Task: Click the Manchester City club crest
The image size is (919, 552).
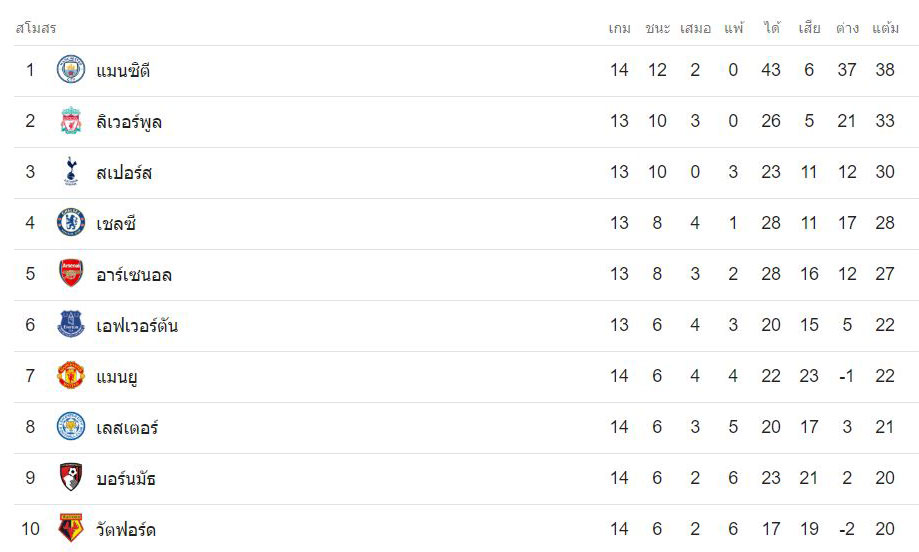Action: click(x=71, y=70)
